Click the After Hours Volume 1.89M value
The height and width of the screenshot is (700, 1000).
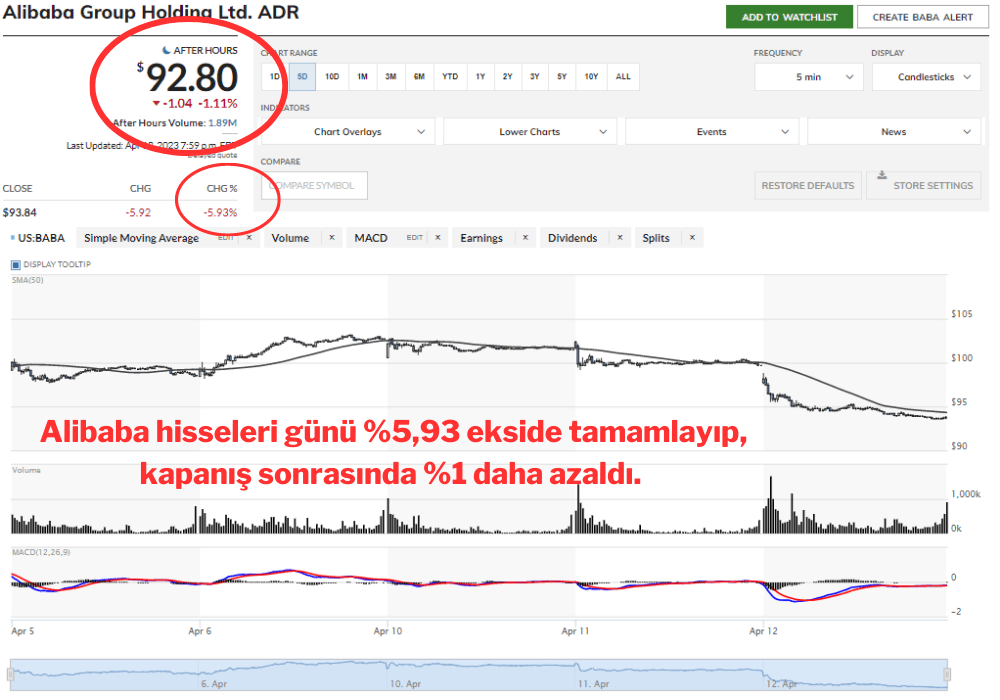[223, 123]
